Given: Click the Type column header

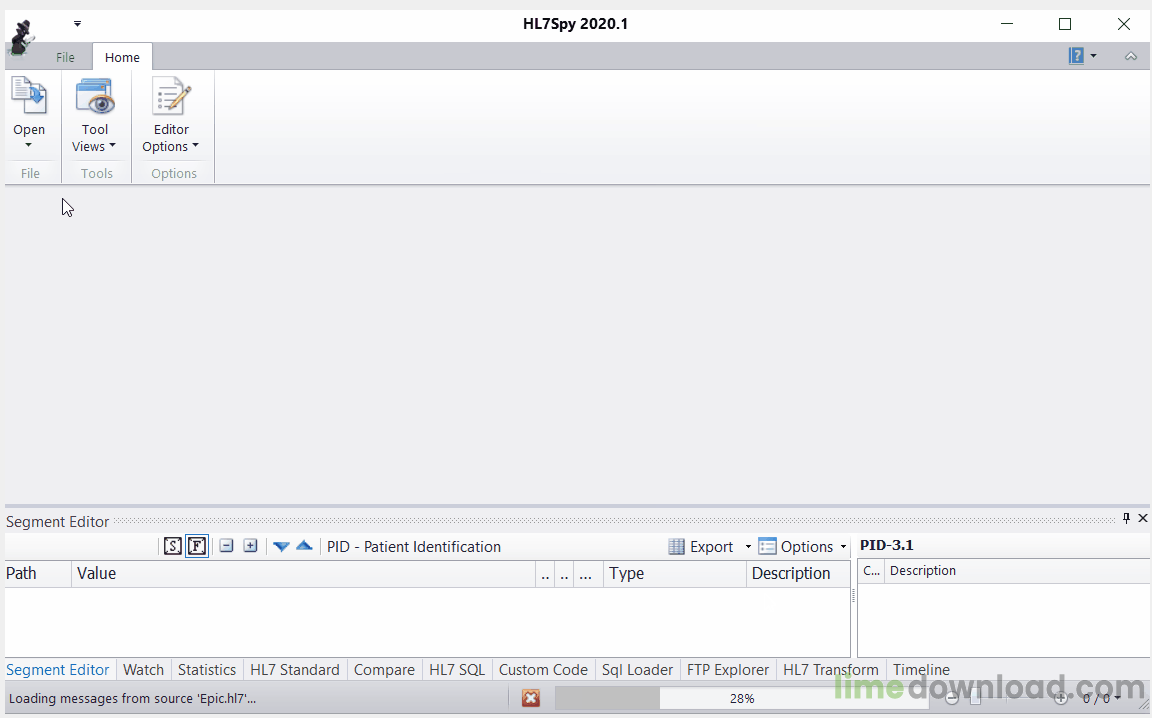Looking at the screenshot, I should tap(674, 573).
